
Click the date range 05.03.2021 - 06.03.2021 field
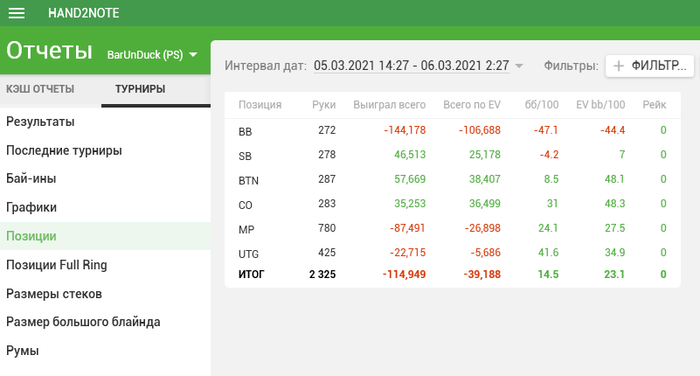tap(411, 66)
